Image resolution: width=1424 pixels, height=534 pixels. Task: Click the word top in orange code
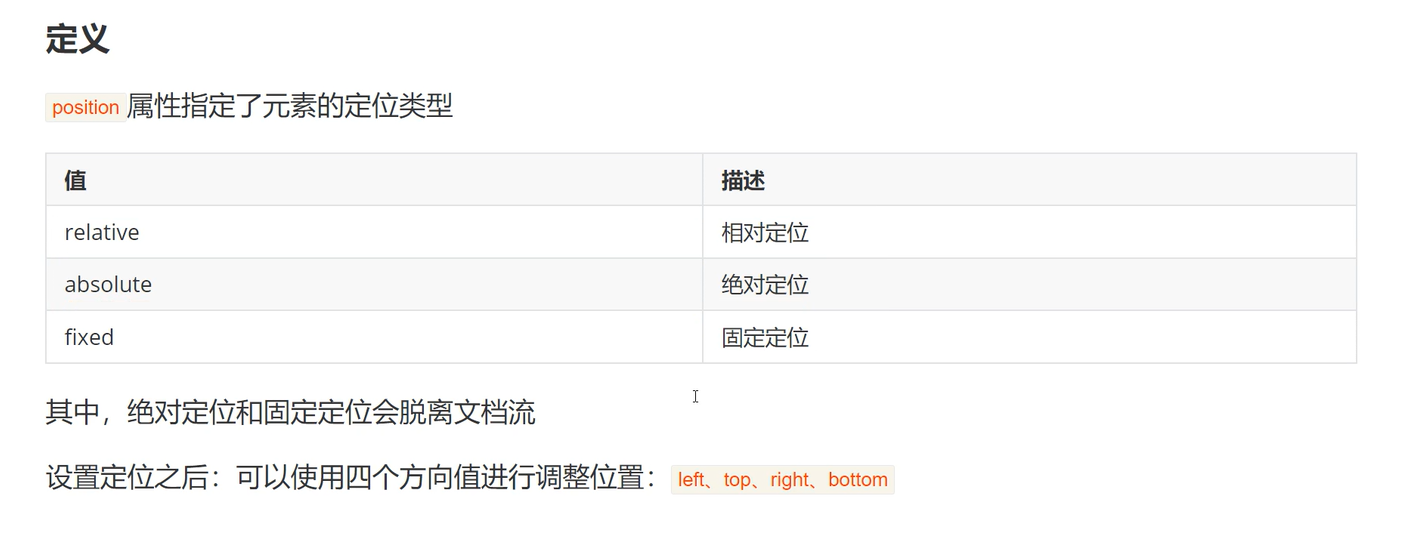tap(736, 480)
